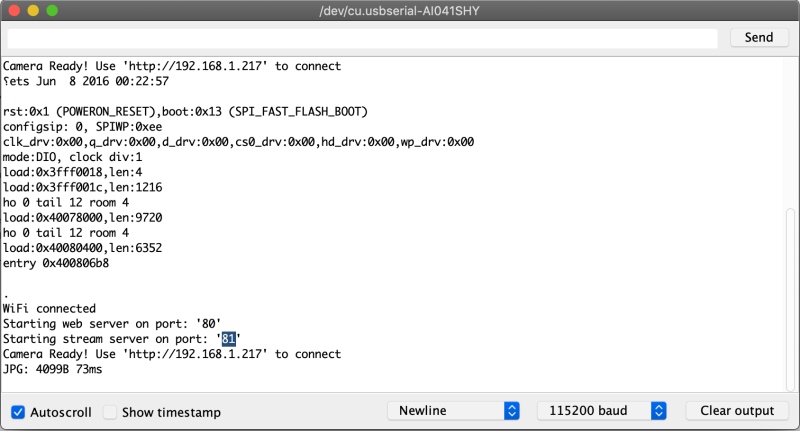Click the window title '/dev/cu.usbserial-AI041SHY'
Screen dimensions: 800x431
tap(399, 11)
